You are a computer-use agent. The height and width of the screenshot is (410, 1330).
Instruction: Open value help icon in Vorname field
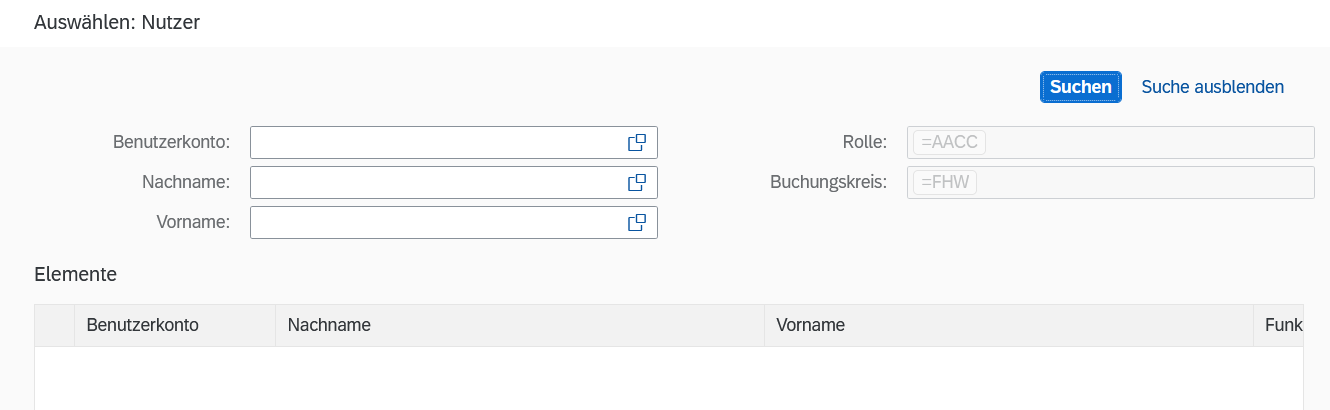click(x=637, y=223)
